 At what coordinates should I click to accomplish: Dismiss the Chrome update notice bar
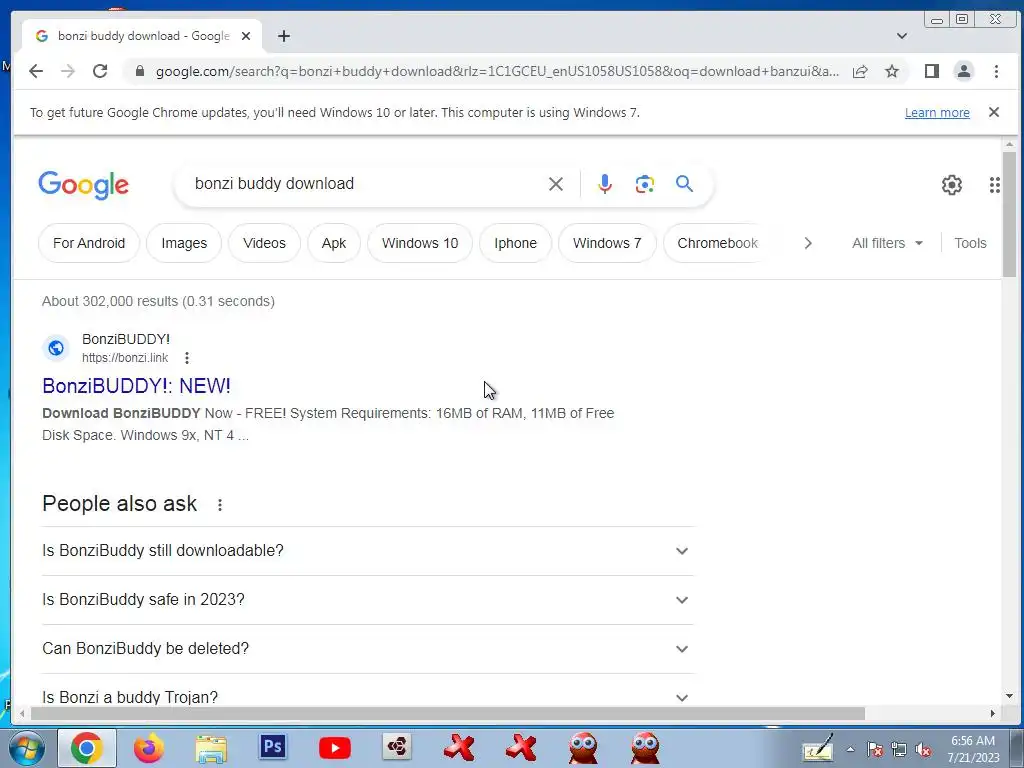coord(994,112)
